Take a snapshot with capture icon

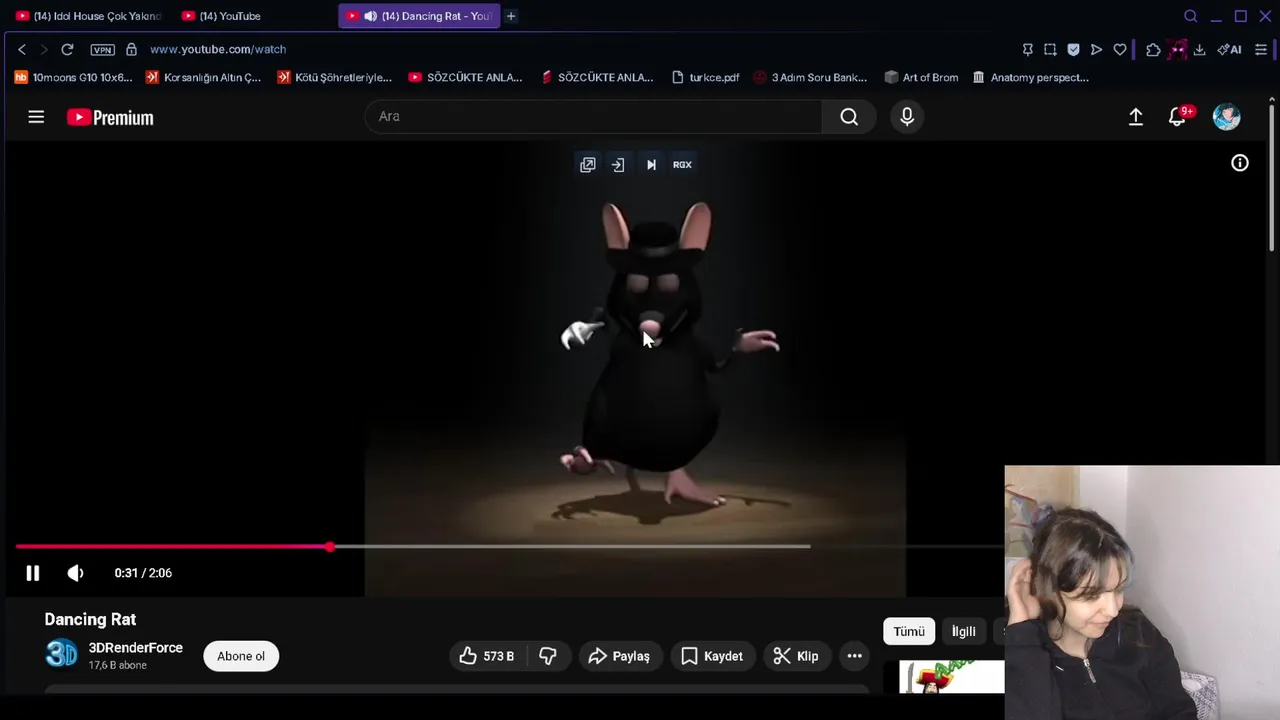pos(1050,49)
